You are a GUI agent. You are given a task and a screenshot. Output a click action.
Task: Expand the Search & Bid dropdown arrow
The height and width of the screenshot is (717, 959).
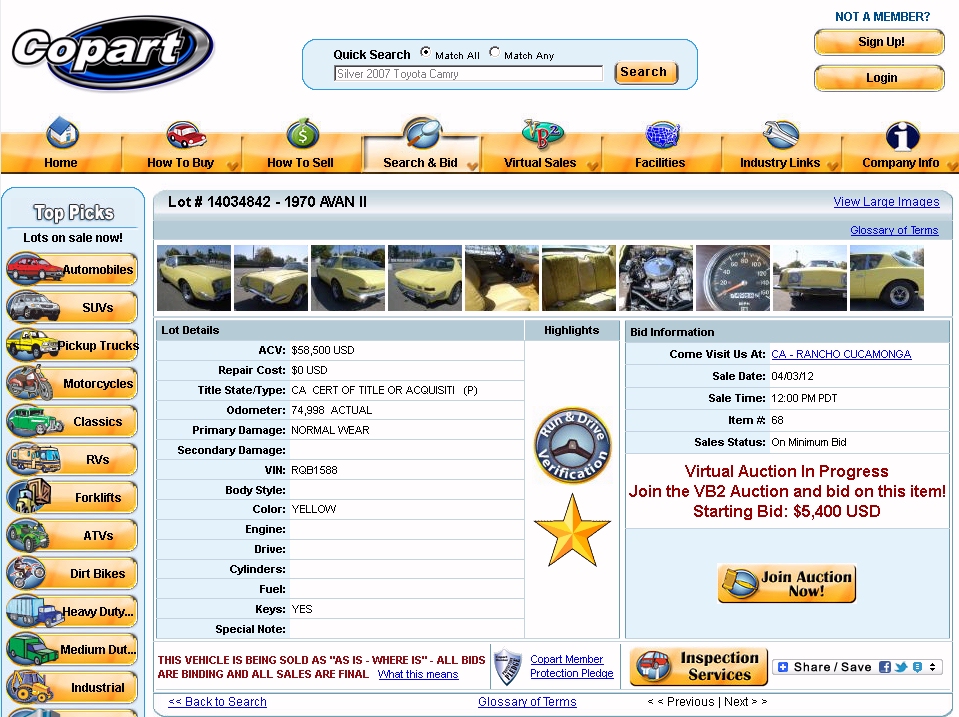point(470,165)
